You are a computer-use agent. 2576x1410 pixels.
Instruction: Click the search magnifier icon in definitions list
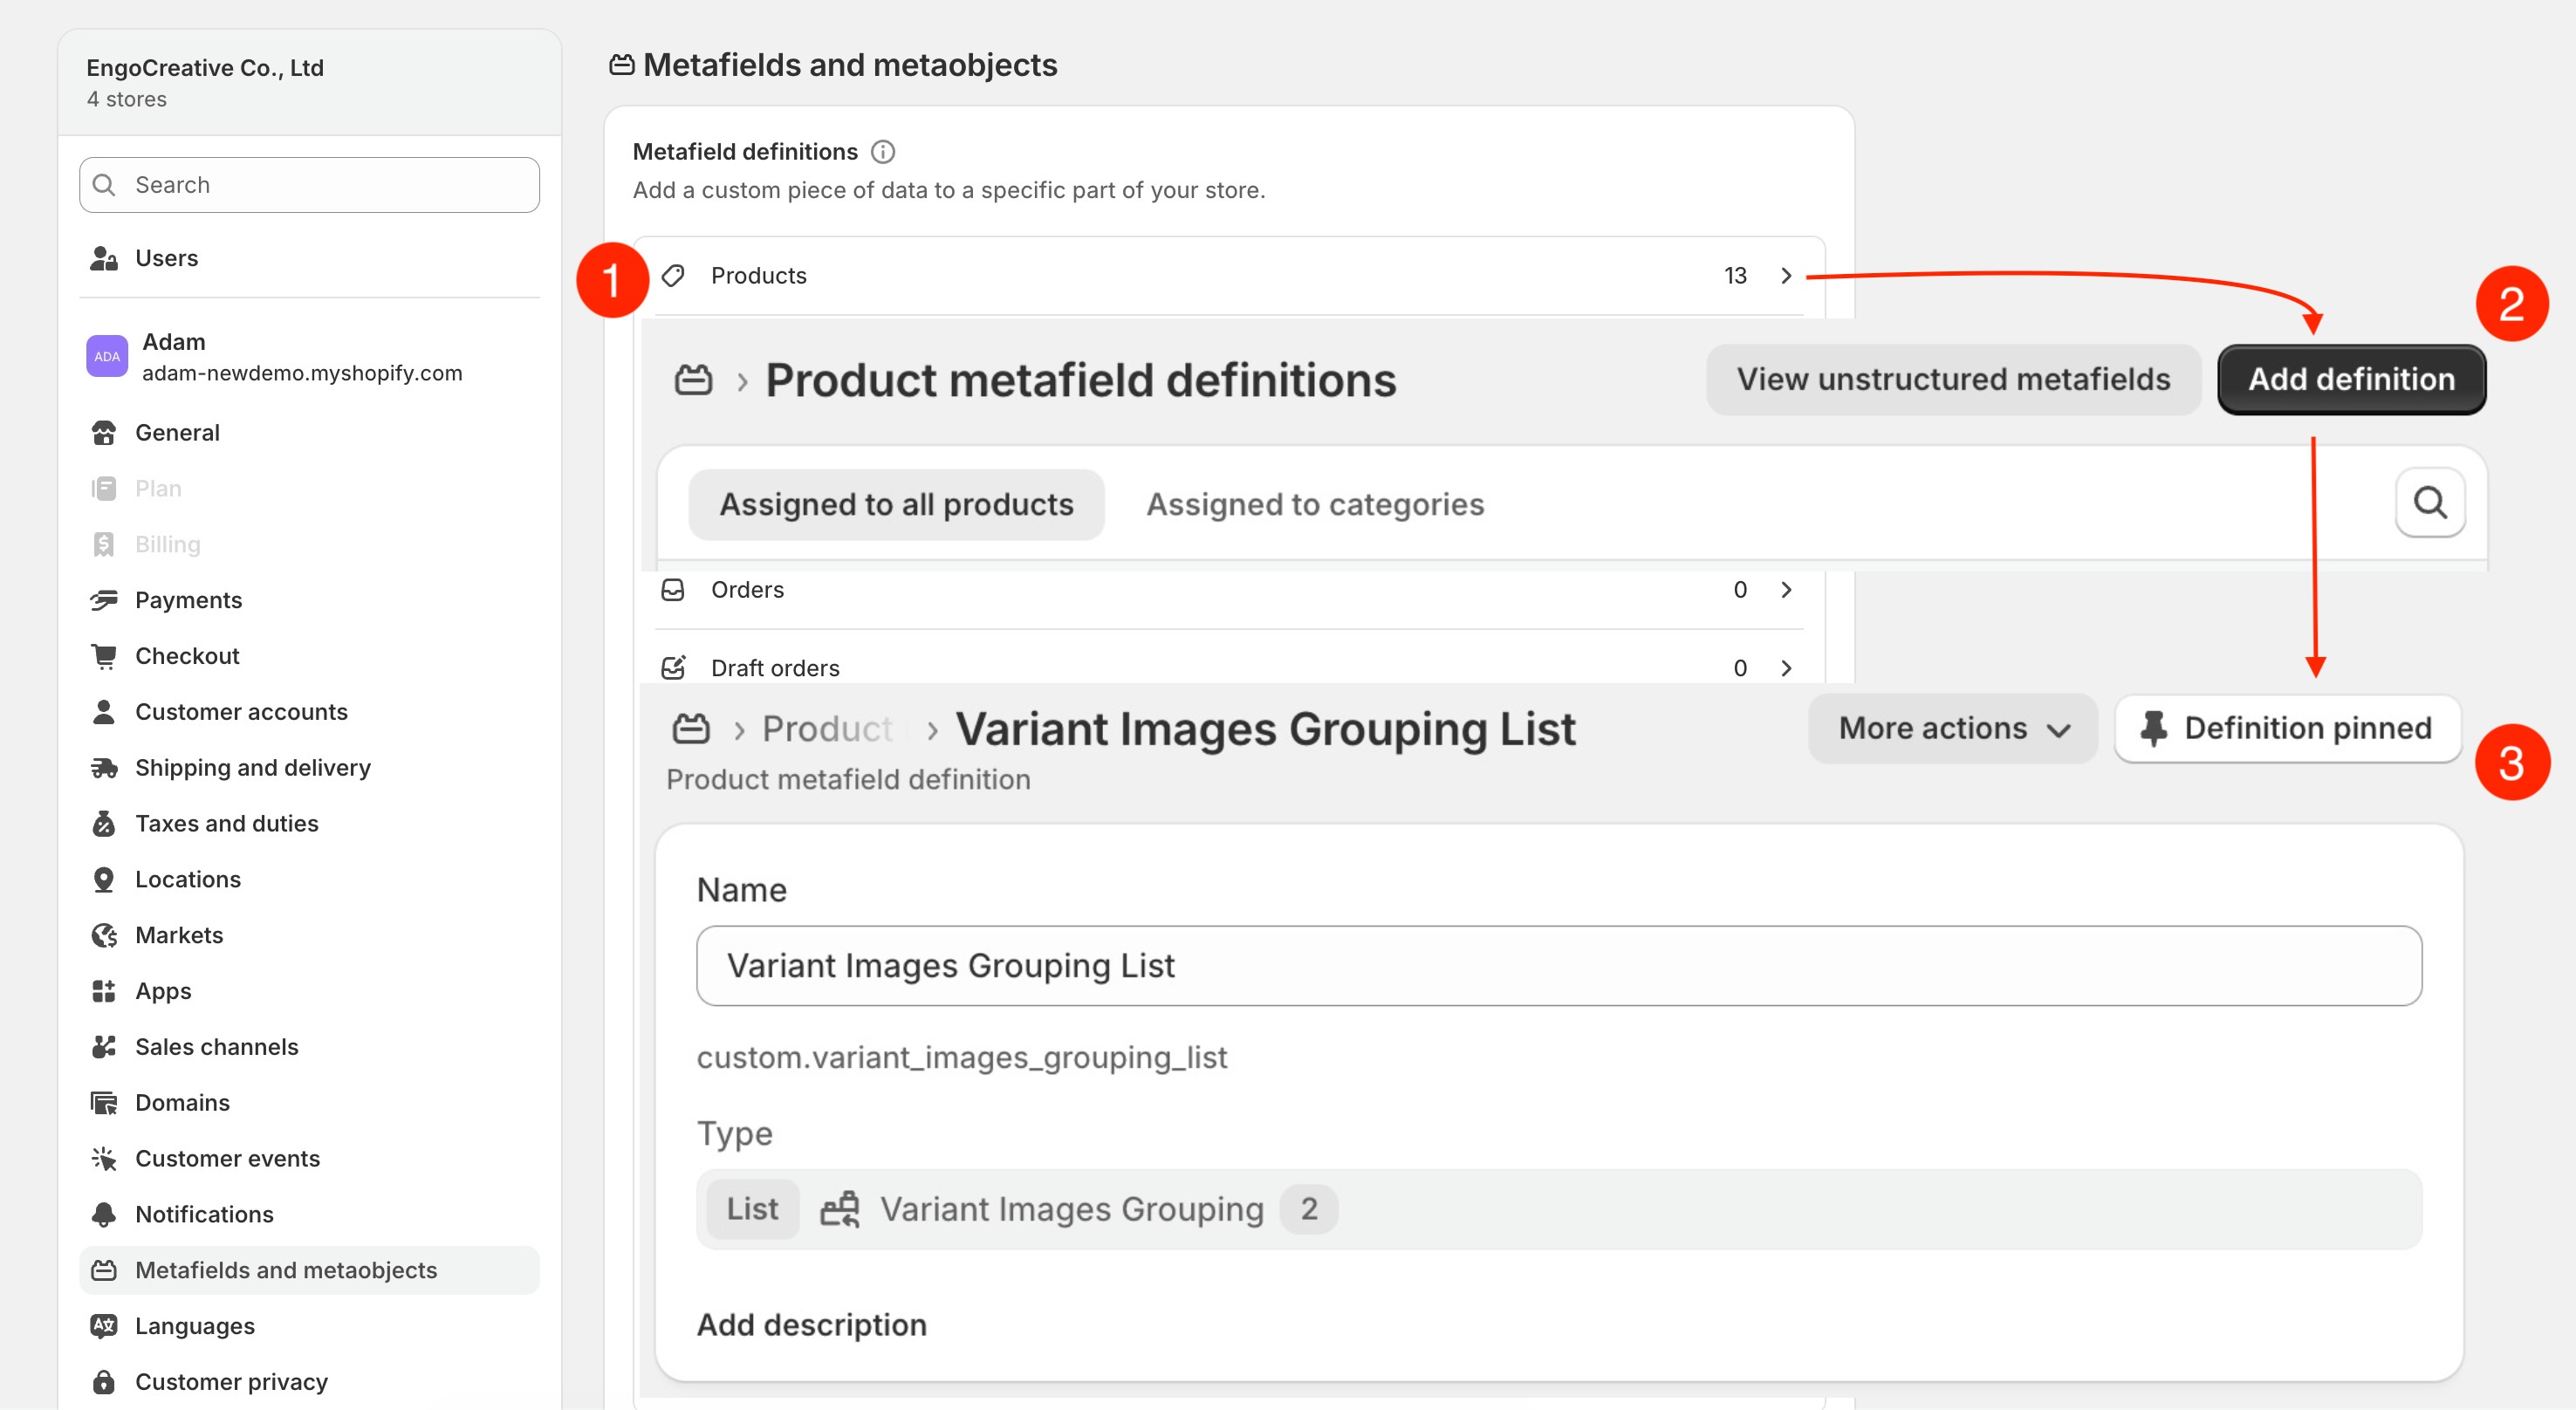(x=2431, y=503)
